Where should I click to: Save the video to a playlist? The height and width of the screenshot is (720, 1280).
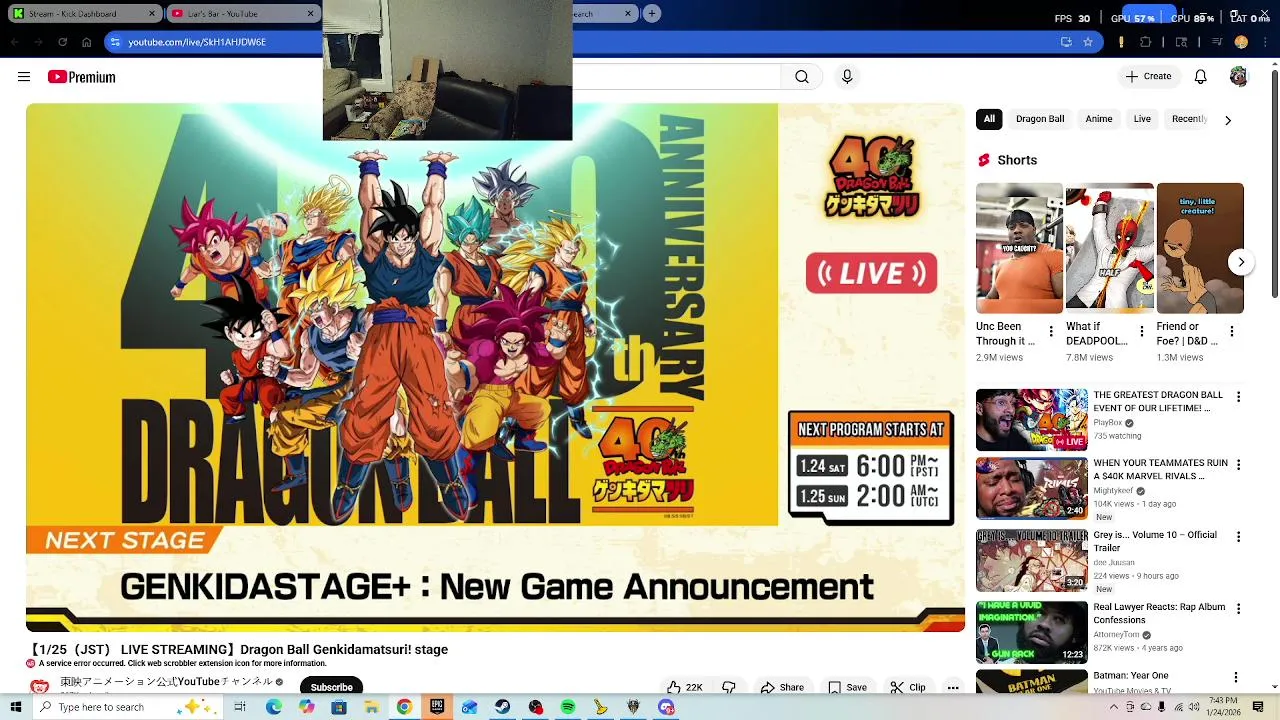[847, 687]
